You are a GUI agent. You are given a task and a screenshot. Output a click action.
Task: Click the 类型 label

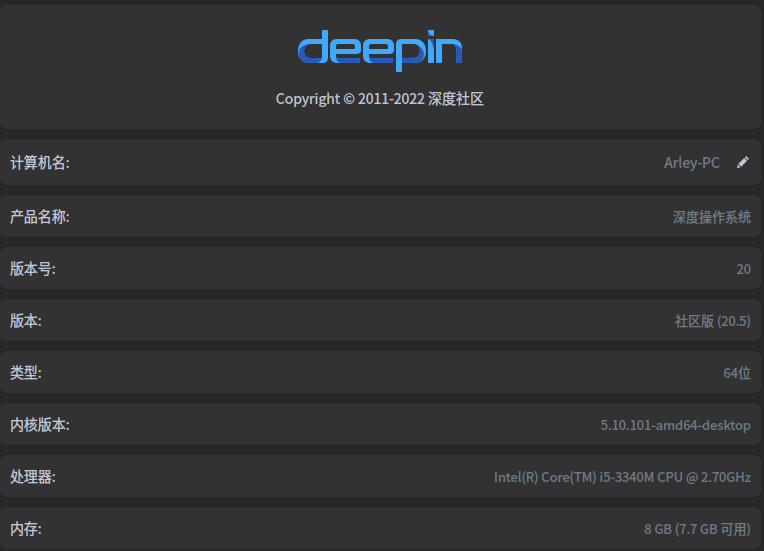(26, 373)
